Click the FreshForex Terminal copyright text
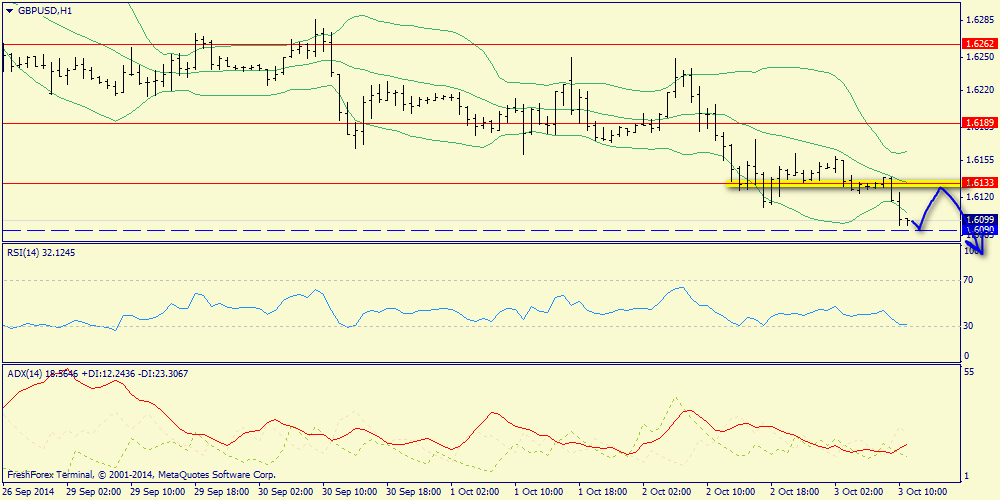Viewport: 1000px width, 500px height. [x=141, y=475]
